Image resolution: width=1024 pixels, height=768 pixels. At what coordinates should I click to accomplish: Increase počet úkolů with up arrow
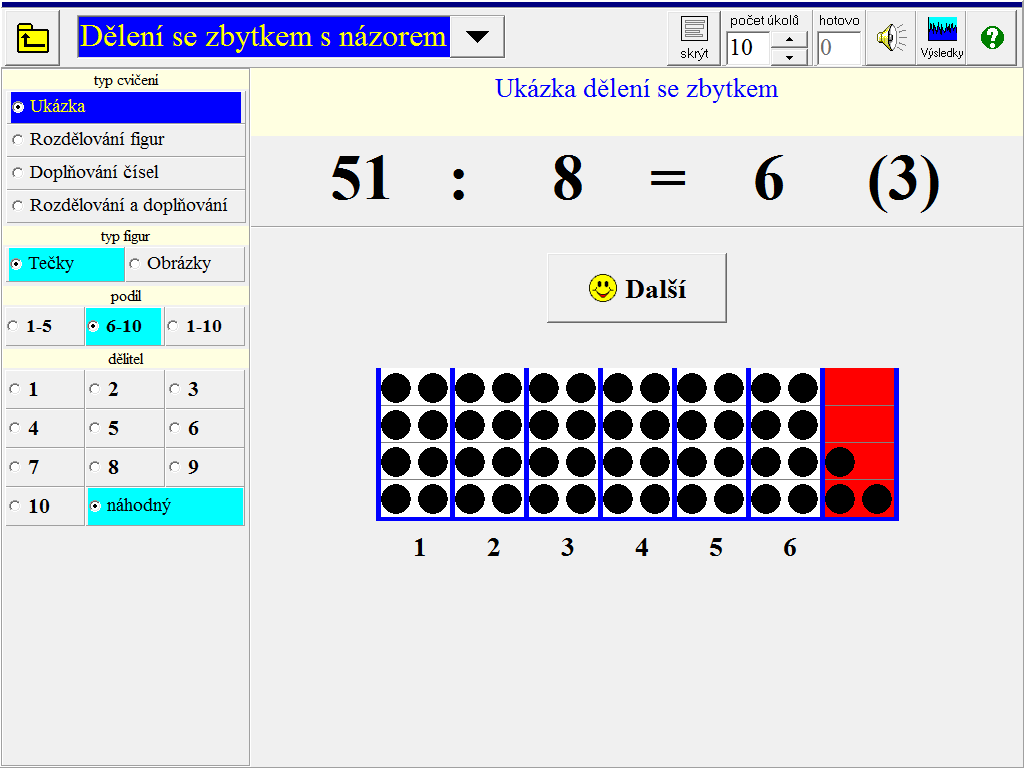[x=789, y=40]
